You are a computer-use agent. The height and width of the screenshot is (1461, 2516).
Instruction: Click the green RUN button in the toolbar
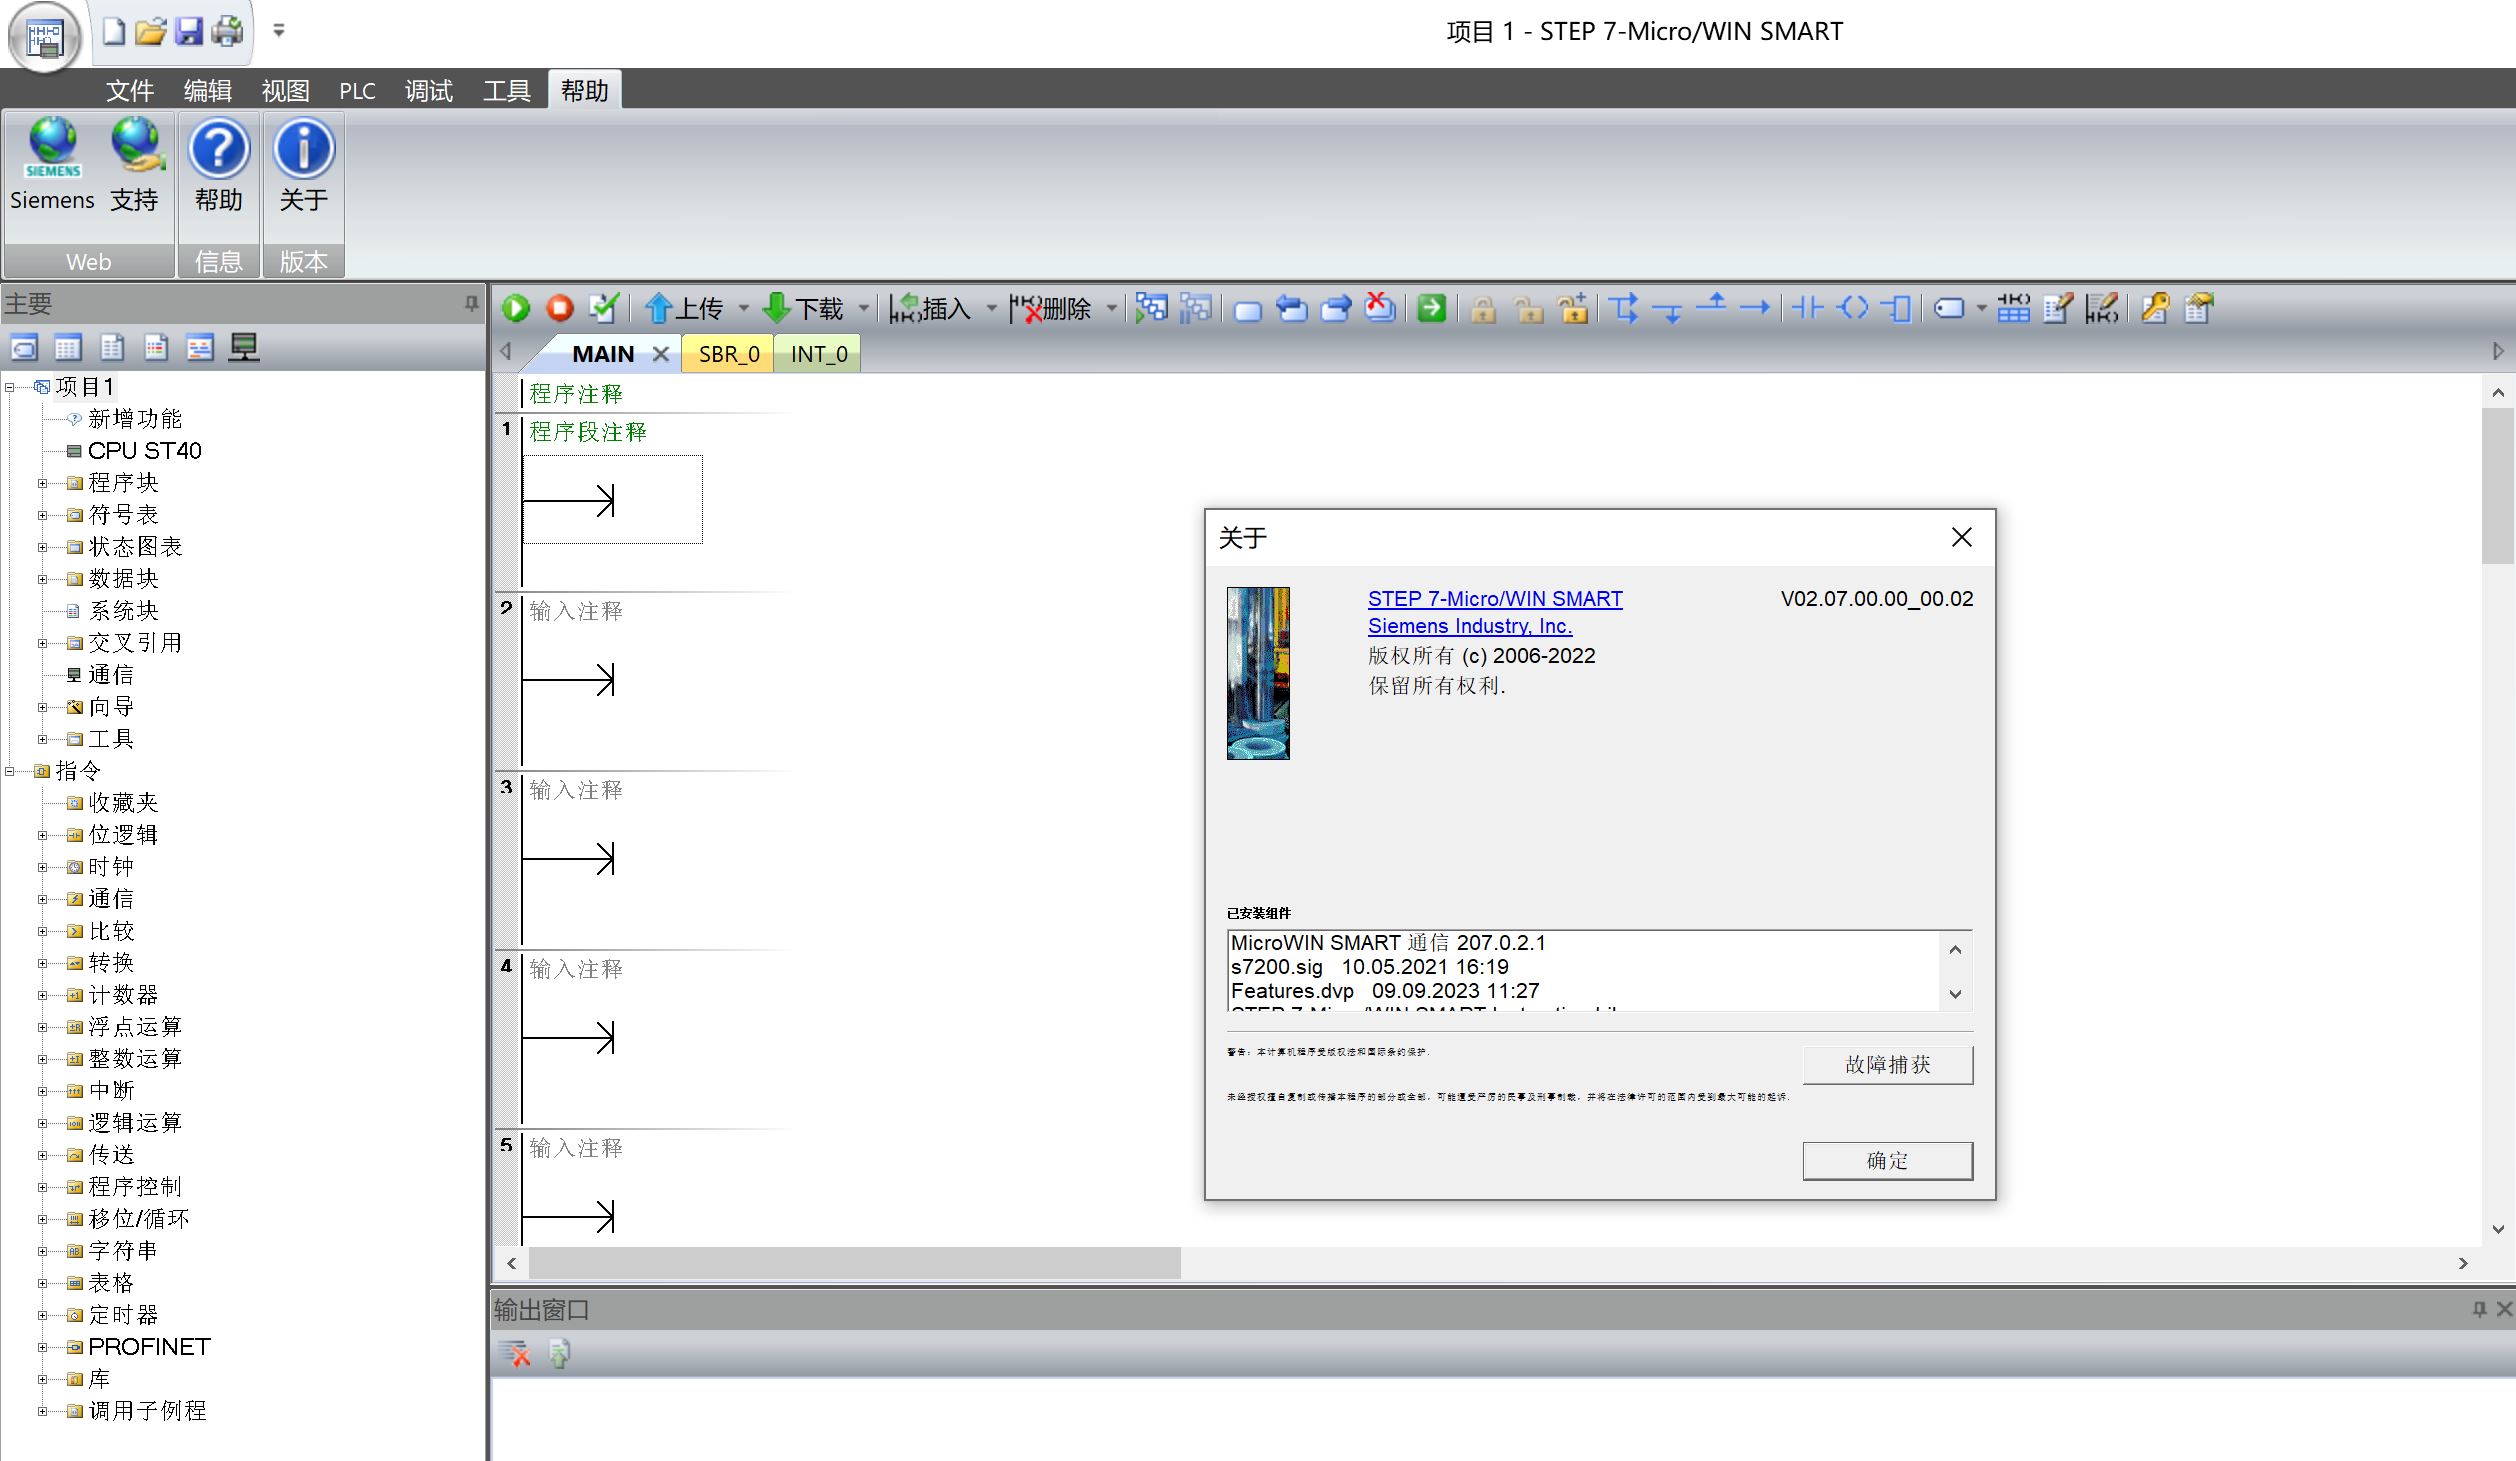516,308
